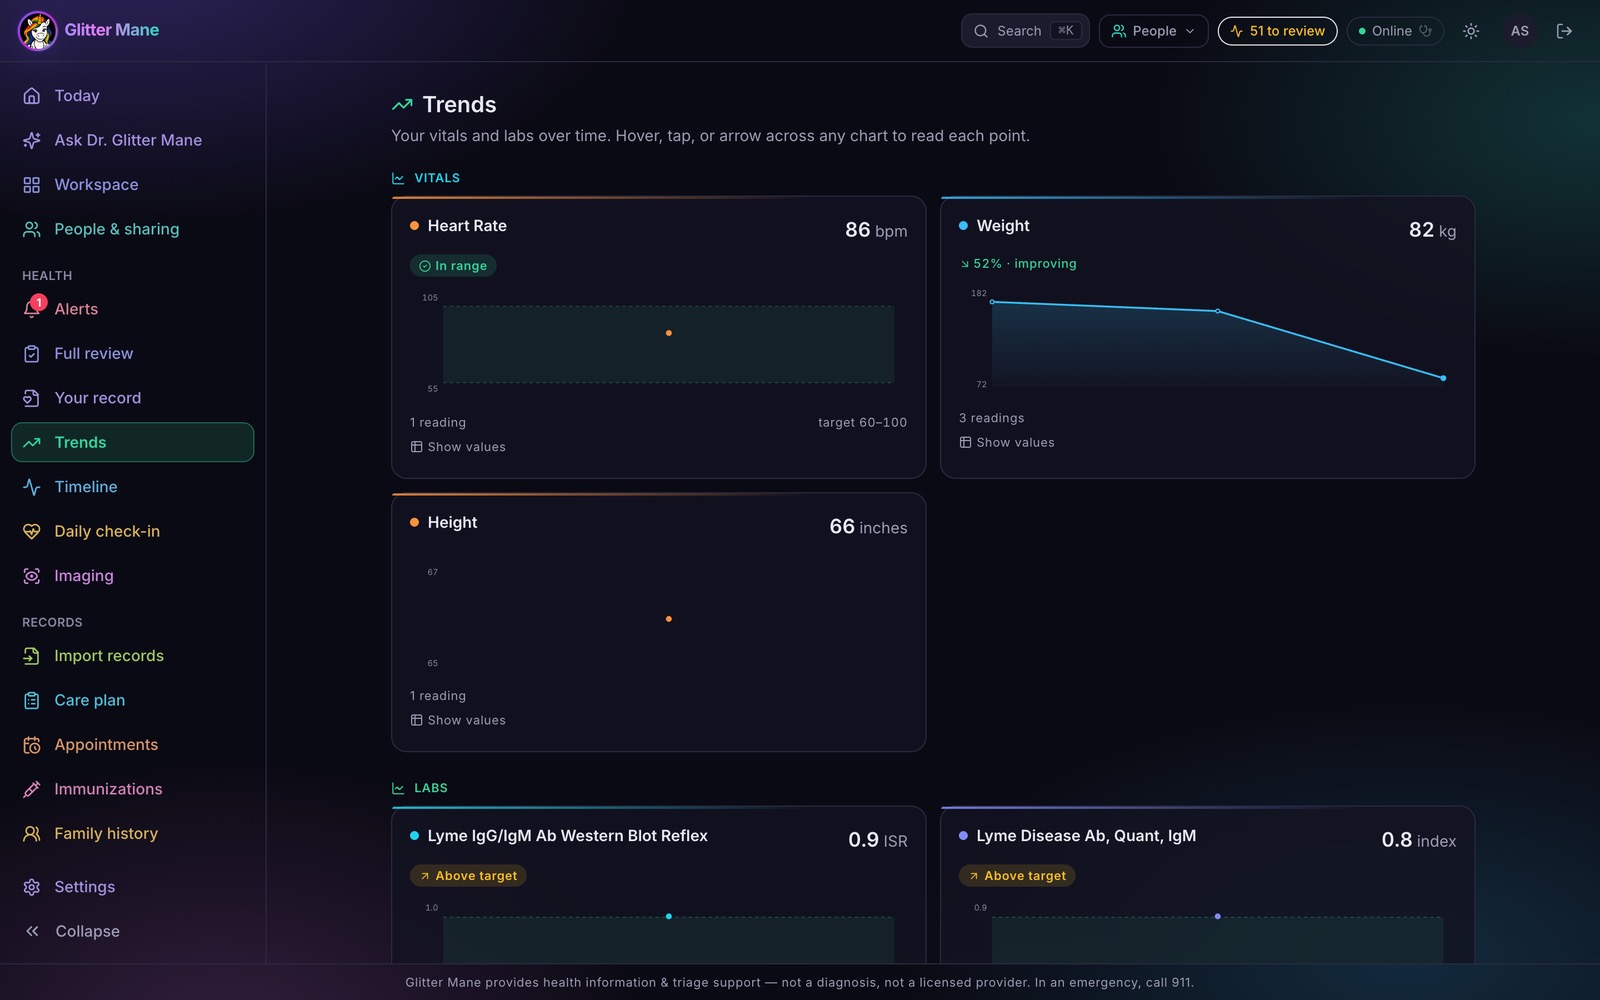Open Ask Dr. Glitter Mane sparkle icon
Image resolution: width=1600 pixels, height=1000 pixels.
[x=32, y=140]
